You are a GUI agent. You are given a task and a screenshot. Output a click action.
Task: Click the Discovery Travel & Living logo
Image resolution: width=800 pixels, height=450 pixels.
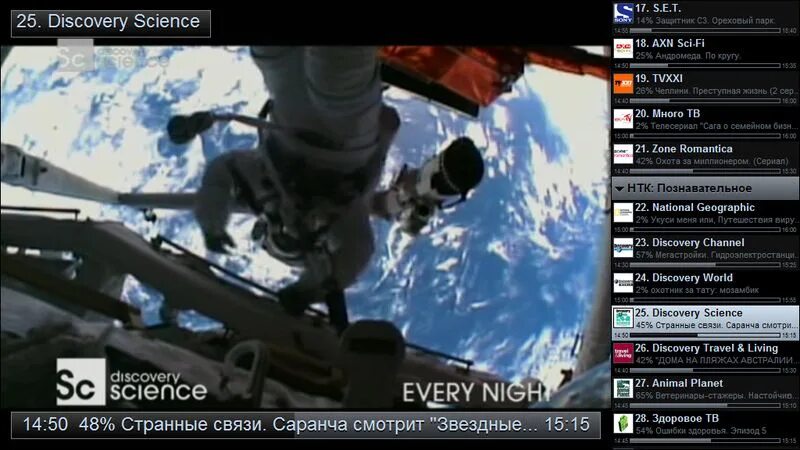tap(623, 354)
